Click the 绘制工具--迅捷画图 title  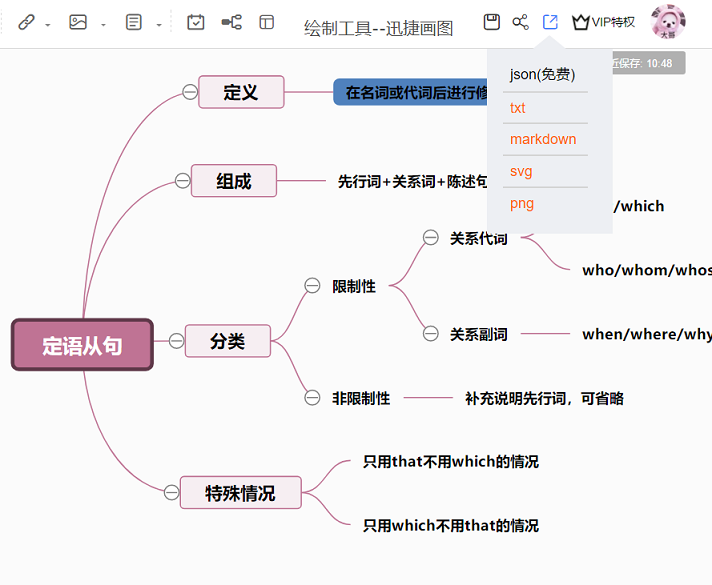click(x=378, y=28)
